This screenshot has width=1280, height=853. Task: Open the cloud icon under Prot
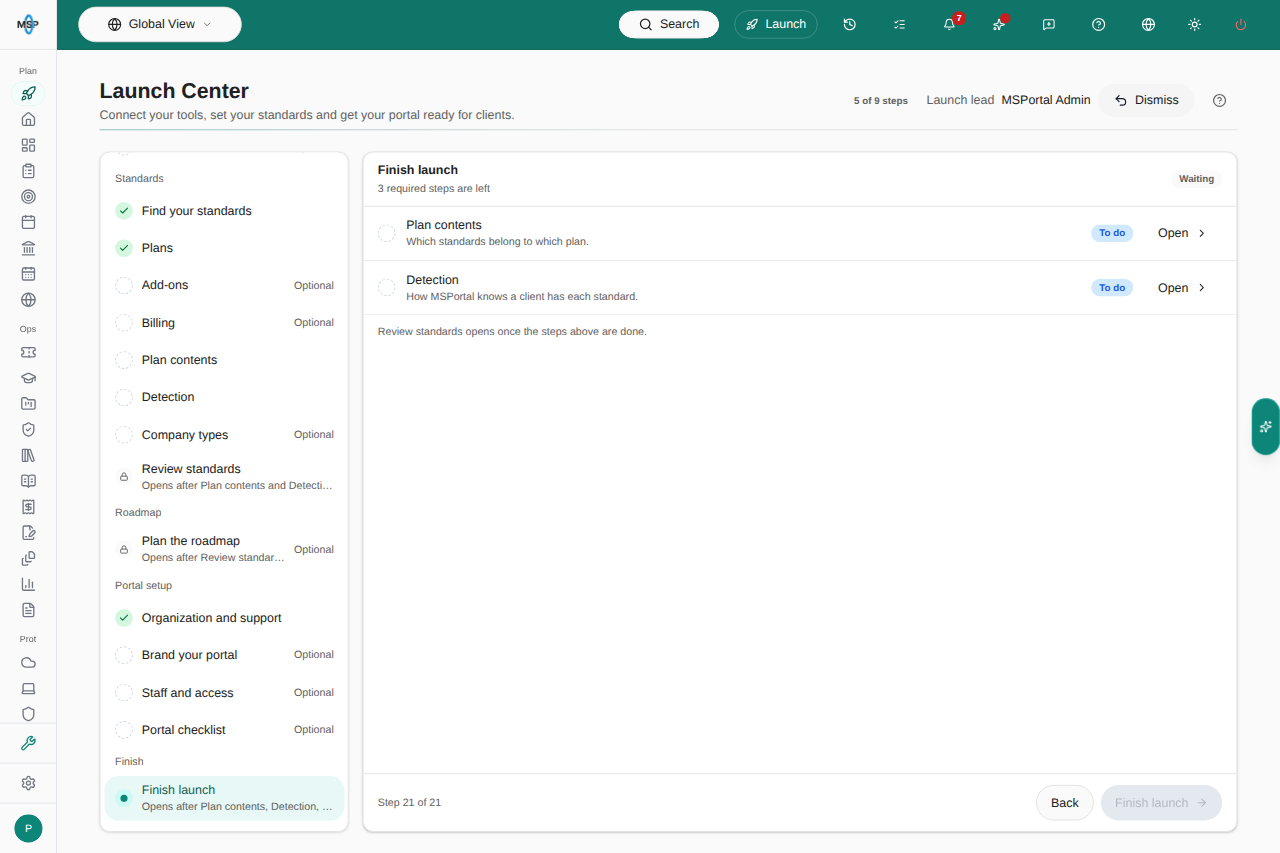tap(28, 662)
